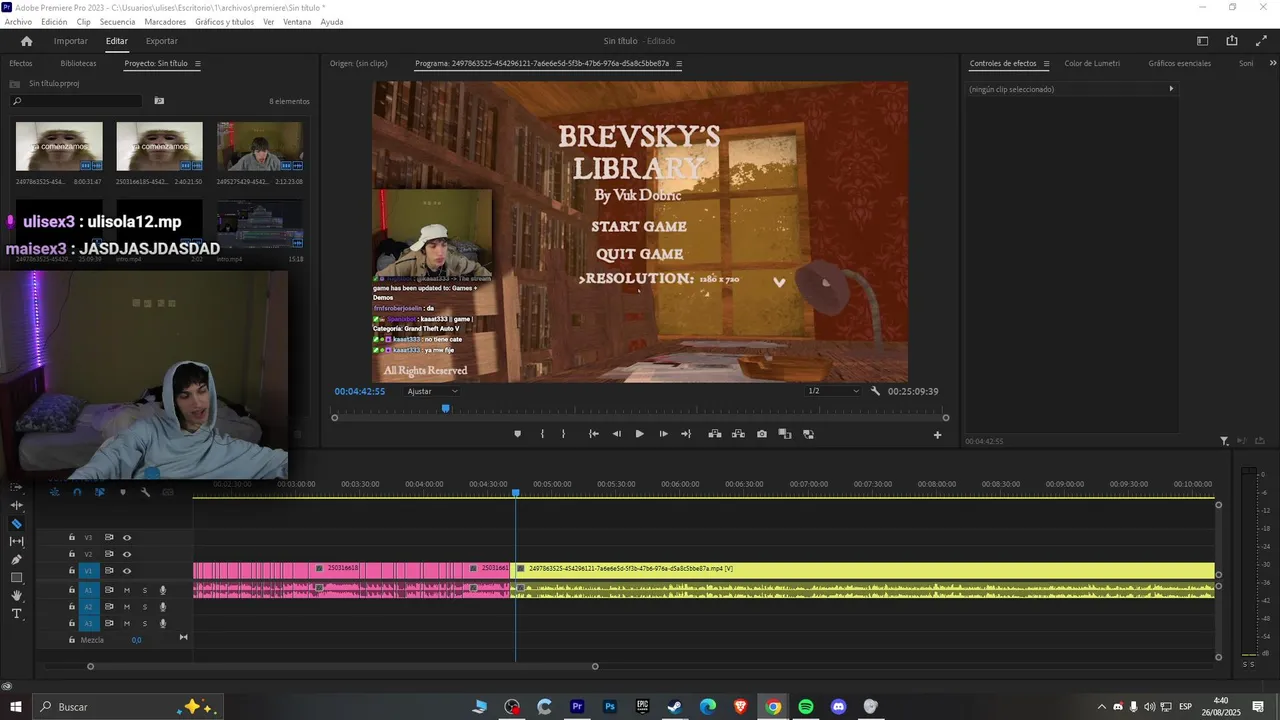Select the yellow 2497863525 clip on V1
The width and height of the screenshot is (1280, 720).
[865, 569]
